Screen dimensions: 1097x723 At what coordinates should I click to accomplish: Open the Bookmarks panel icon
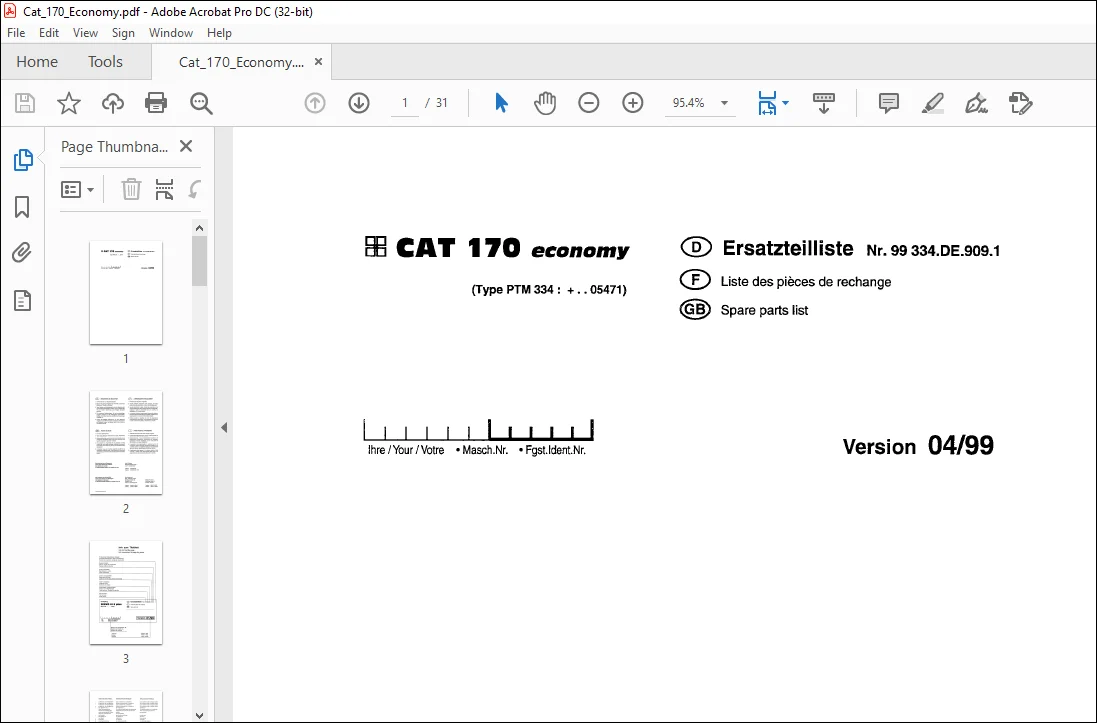coord(22,207)
